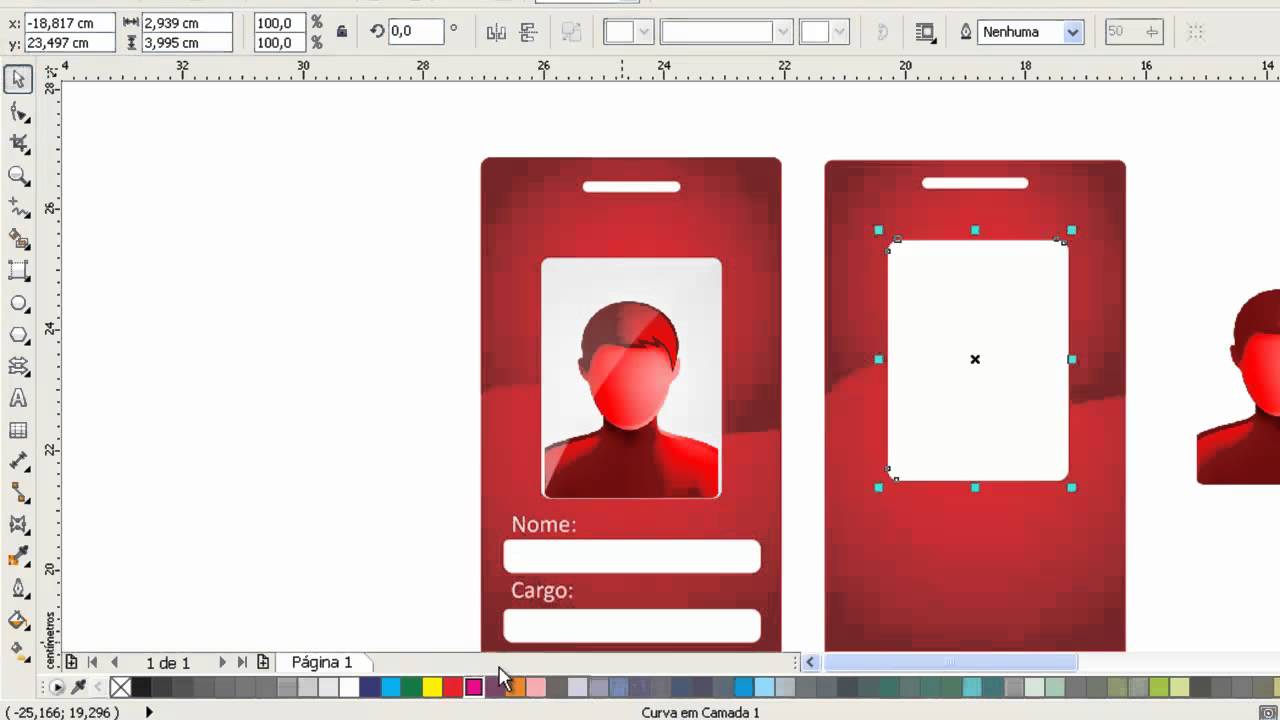Select the Dimension tool
This screenshot has height=720, width=1280.
coord(18,461)
